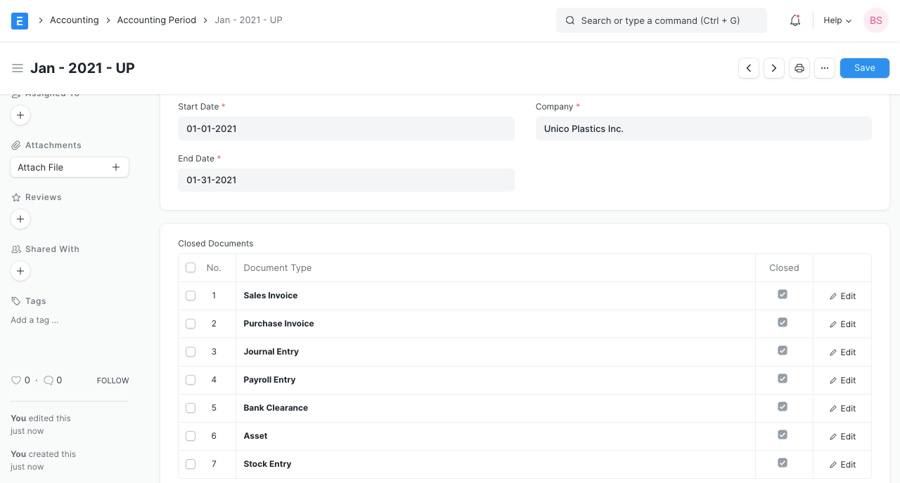The image size is (900, 483).
Task: Open the three-dots more options menu
Action: point(824,68)
